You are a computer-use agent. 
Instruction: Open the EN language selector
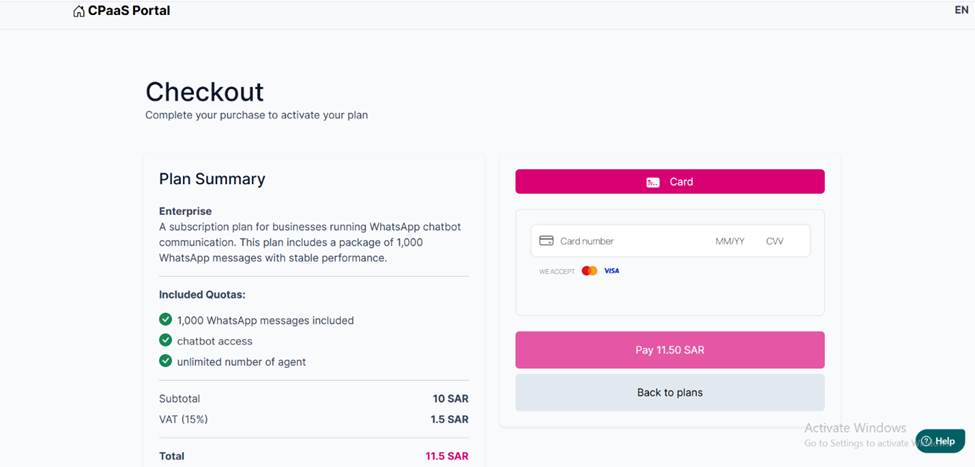[x=961, y=10]
